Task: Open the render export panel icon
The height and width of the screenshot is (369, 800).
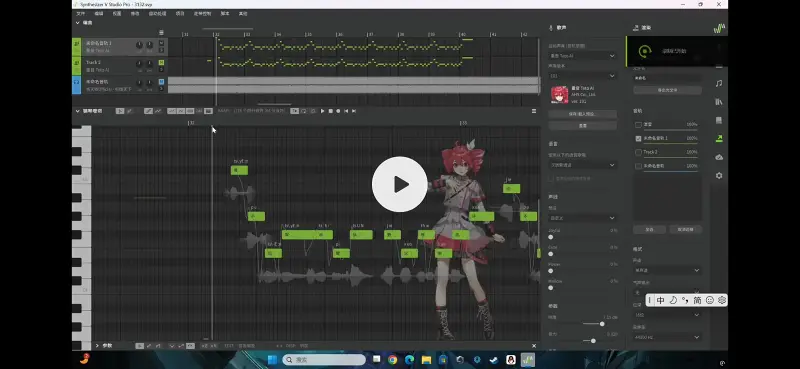Action: [x=719, y=138]
